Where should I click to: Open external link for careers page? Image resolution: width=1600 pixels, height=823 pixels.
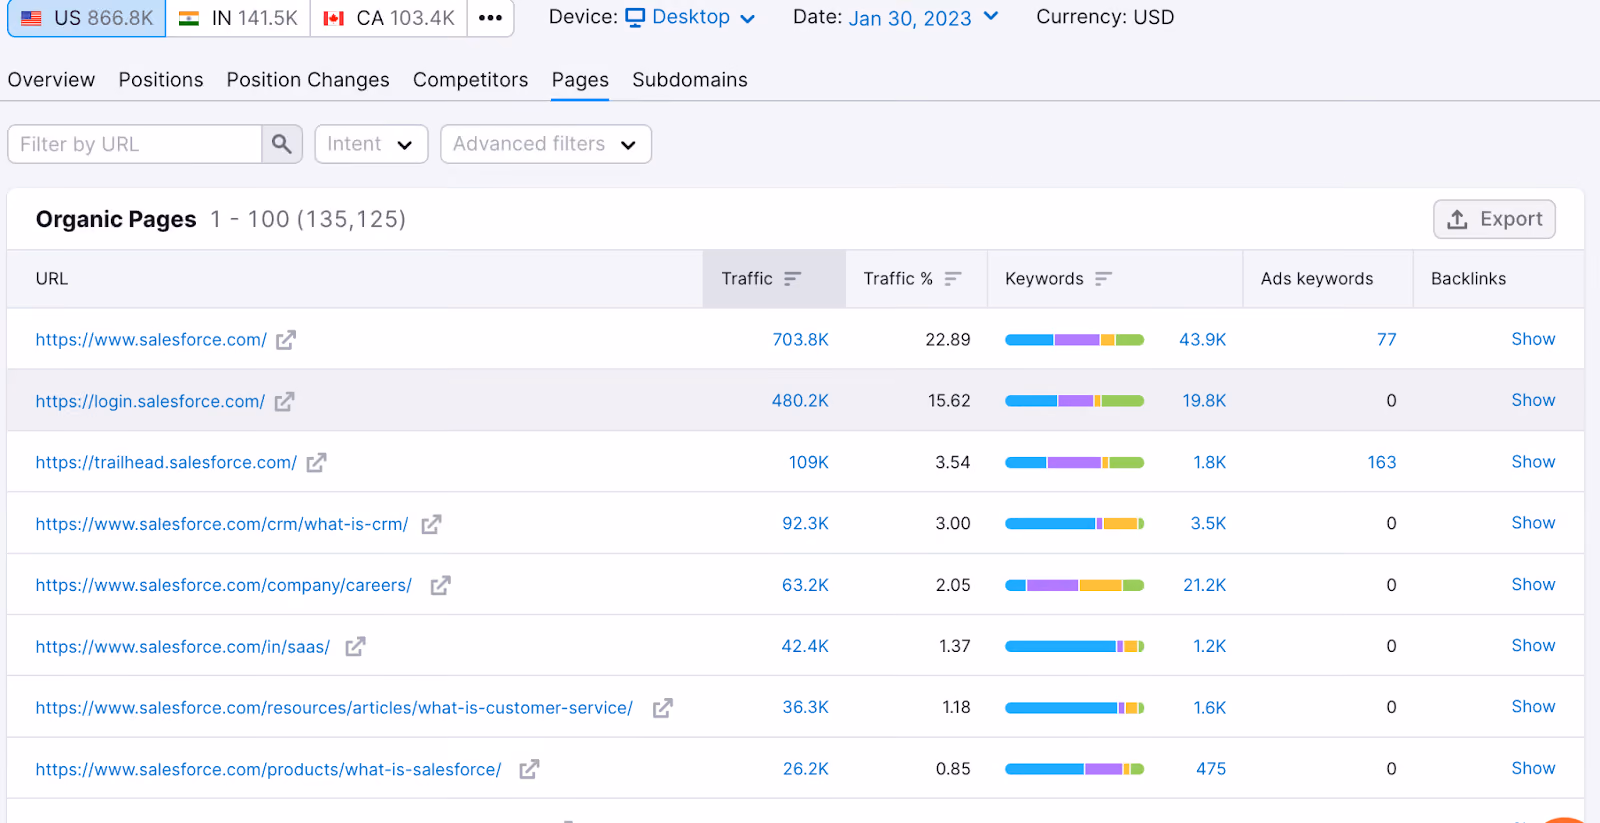tap(440, 585)
